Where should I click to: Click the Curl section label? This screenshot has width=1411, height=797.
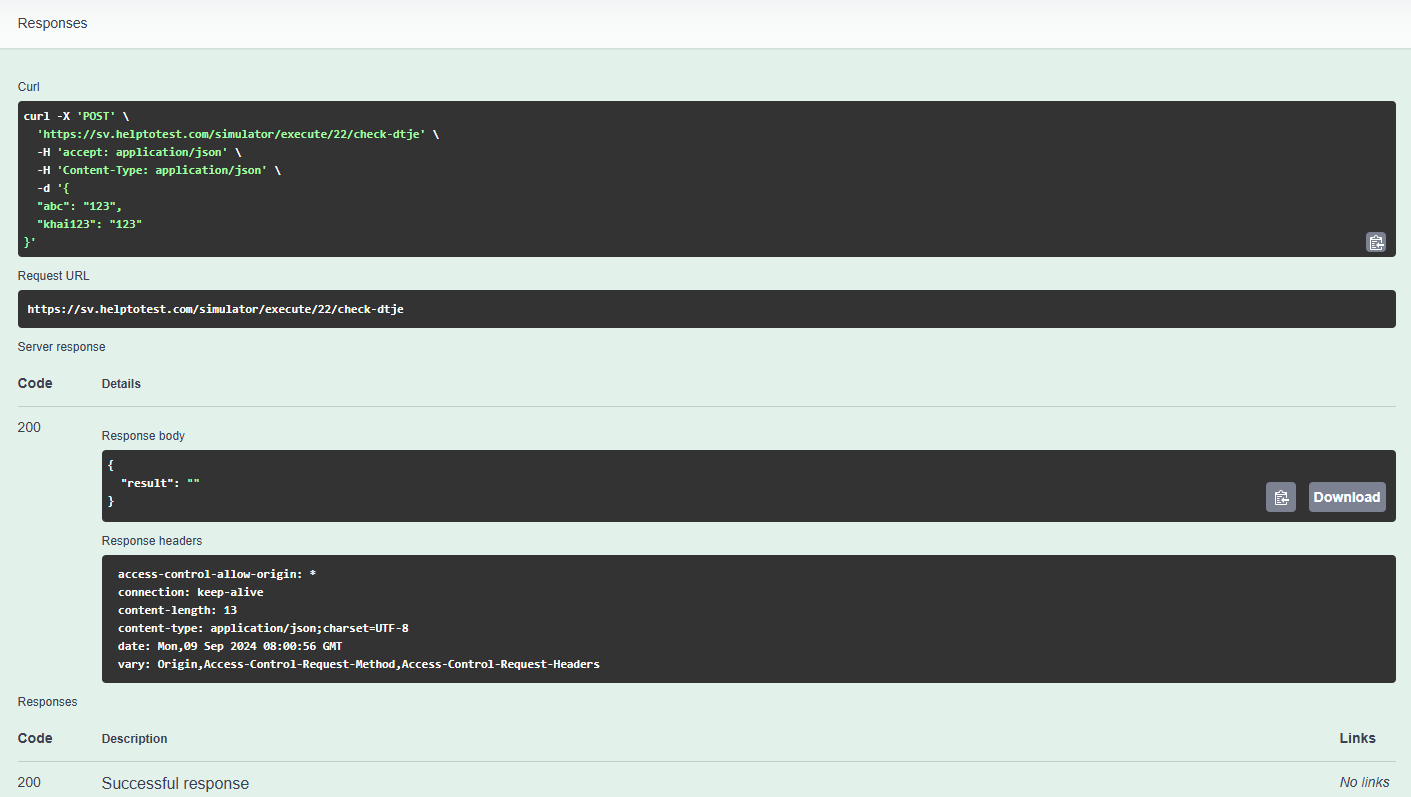pos(29,87)
